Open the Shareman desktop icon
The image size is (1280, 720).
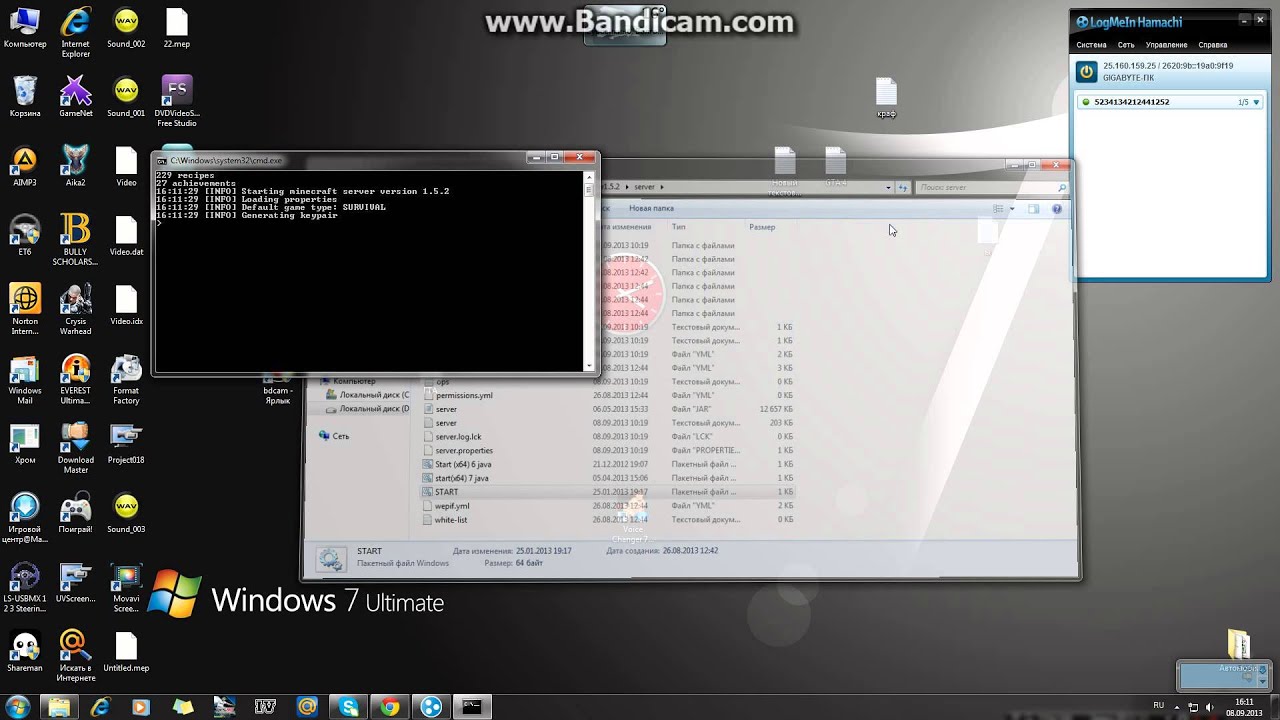click(25, 651)
